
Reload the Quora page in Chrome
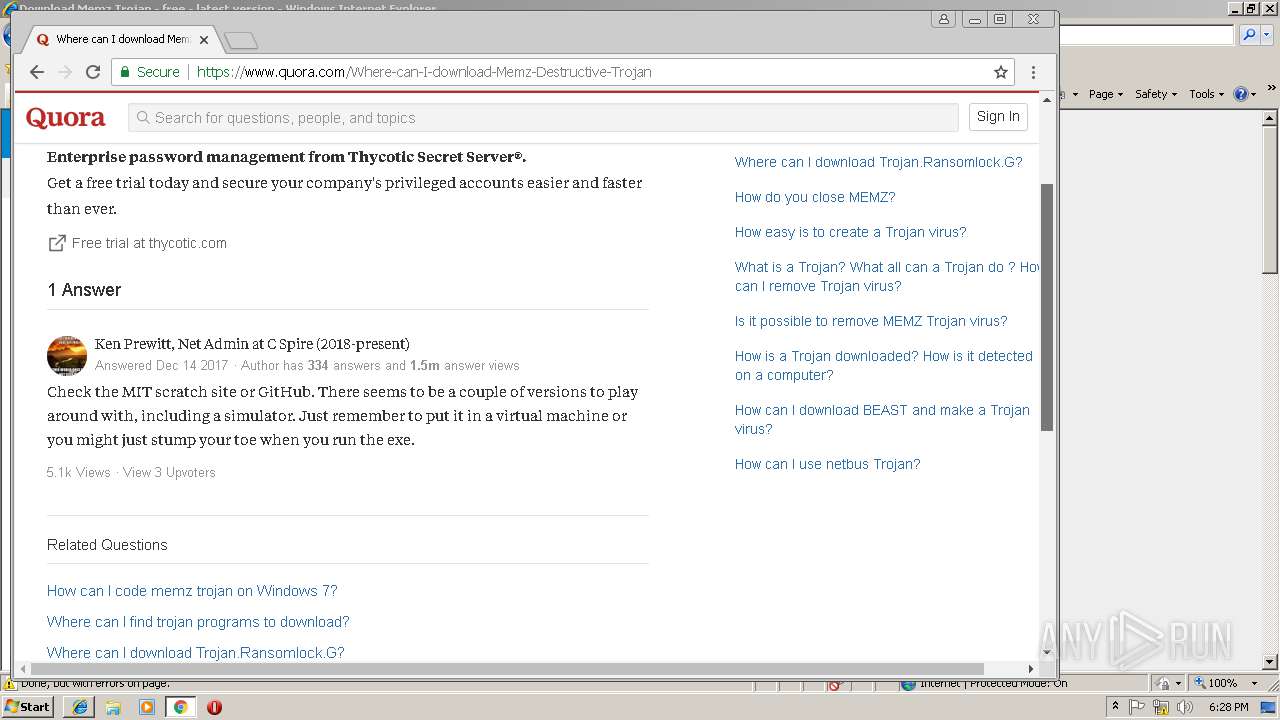pyautogui.click(x=93, y=72)
